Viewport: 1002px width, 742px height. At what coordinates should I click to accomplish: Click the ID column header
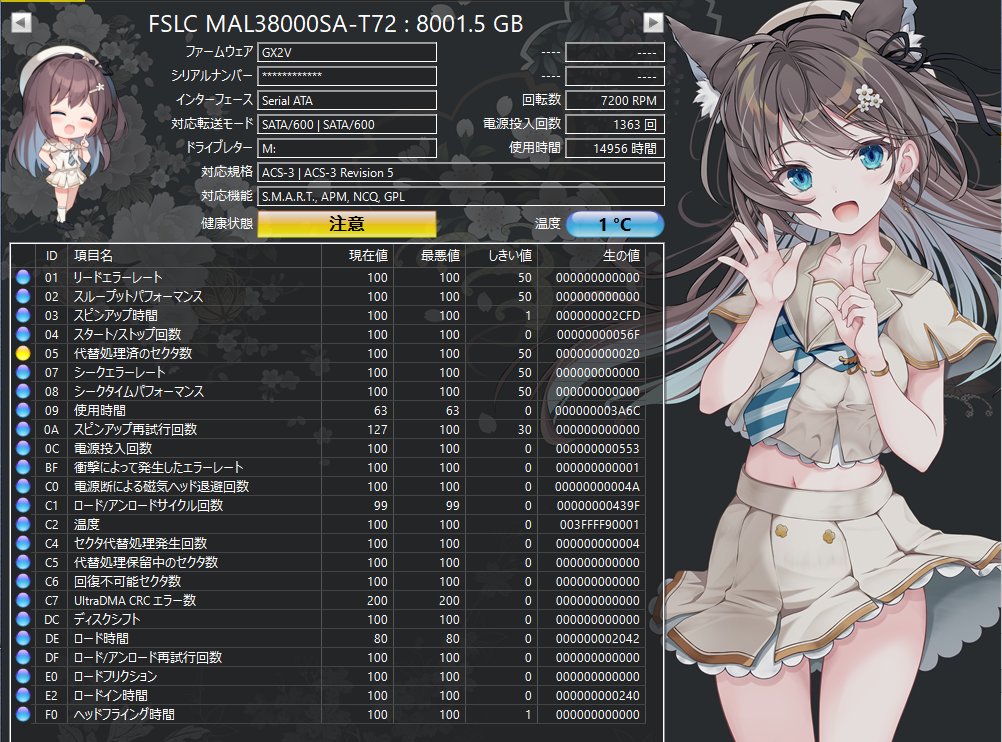51,256
